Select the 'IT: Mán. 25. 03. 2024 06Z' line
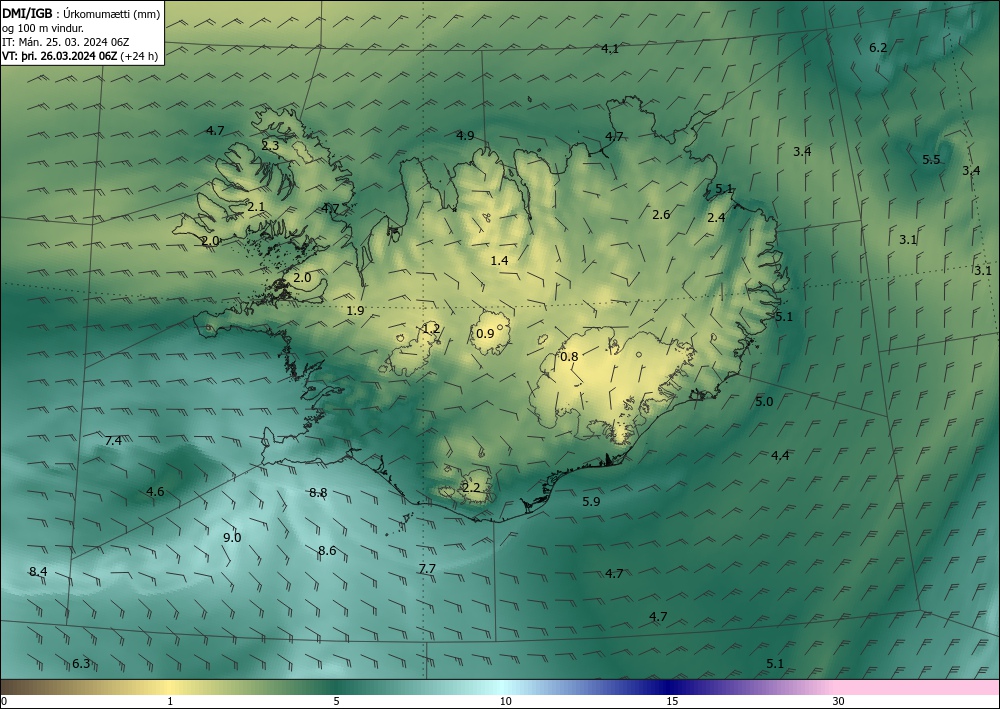Image resolution: width=1000 pixels, height=709 pixels. (66, 42)
